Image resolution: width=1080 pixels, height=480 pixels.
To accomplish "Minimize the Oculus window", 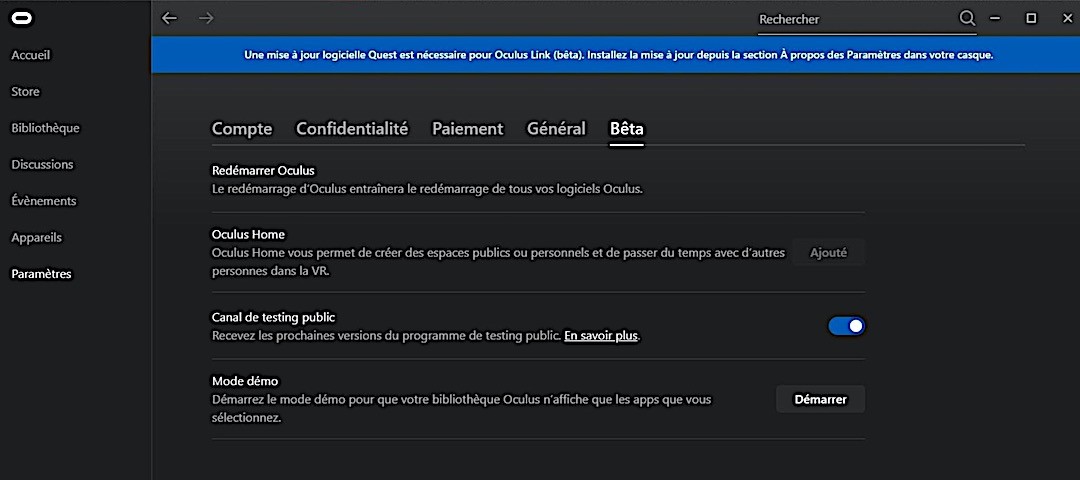I will [995, 19].
